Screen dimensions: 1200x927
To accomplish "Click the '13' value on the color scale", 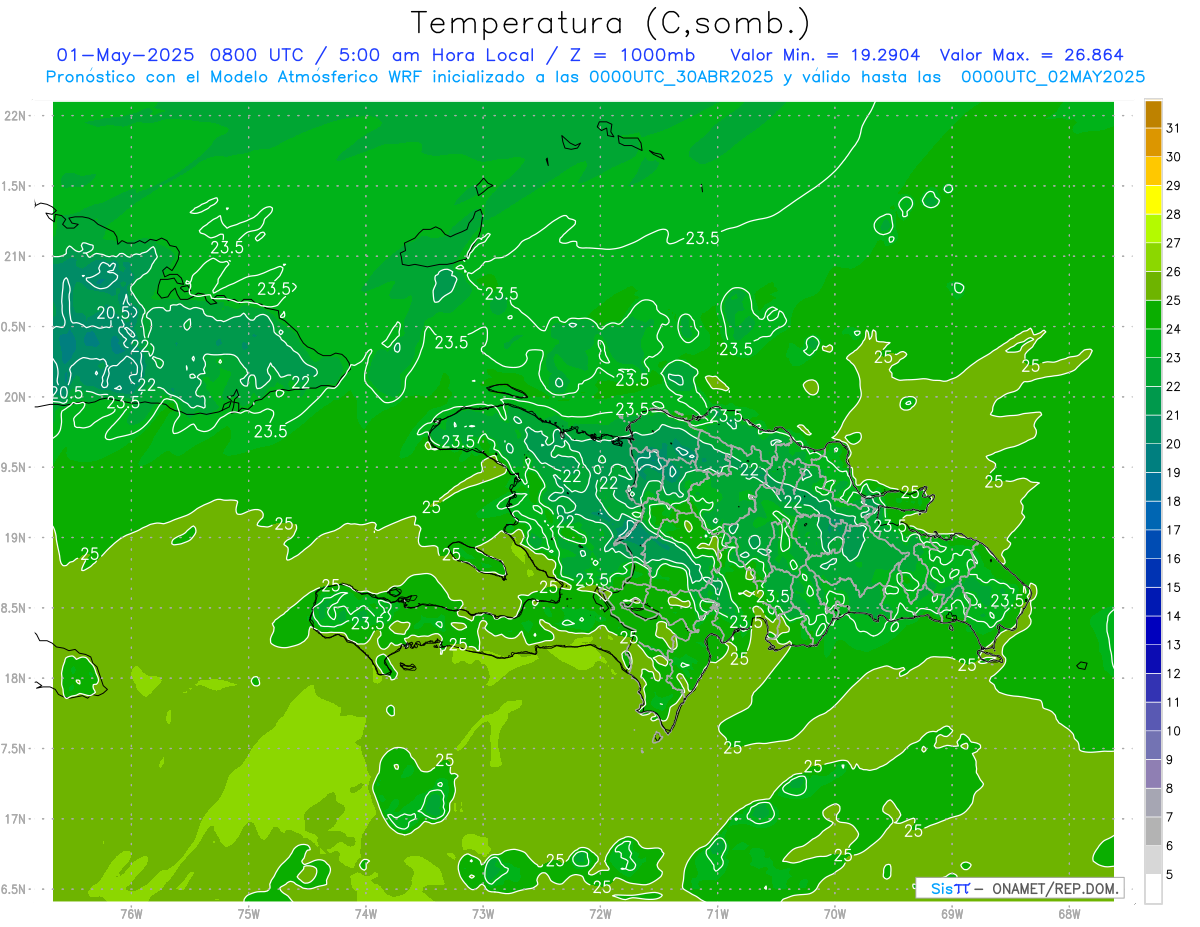I will [x=1174, y=644].
